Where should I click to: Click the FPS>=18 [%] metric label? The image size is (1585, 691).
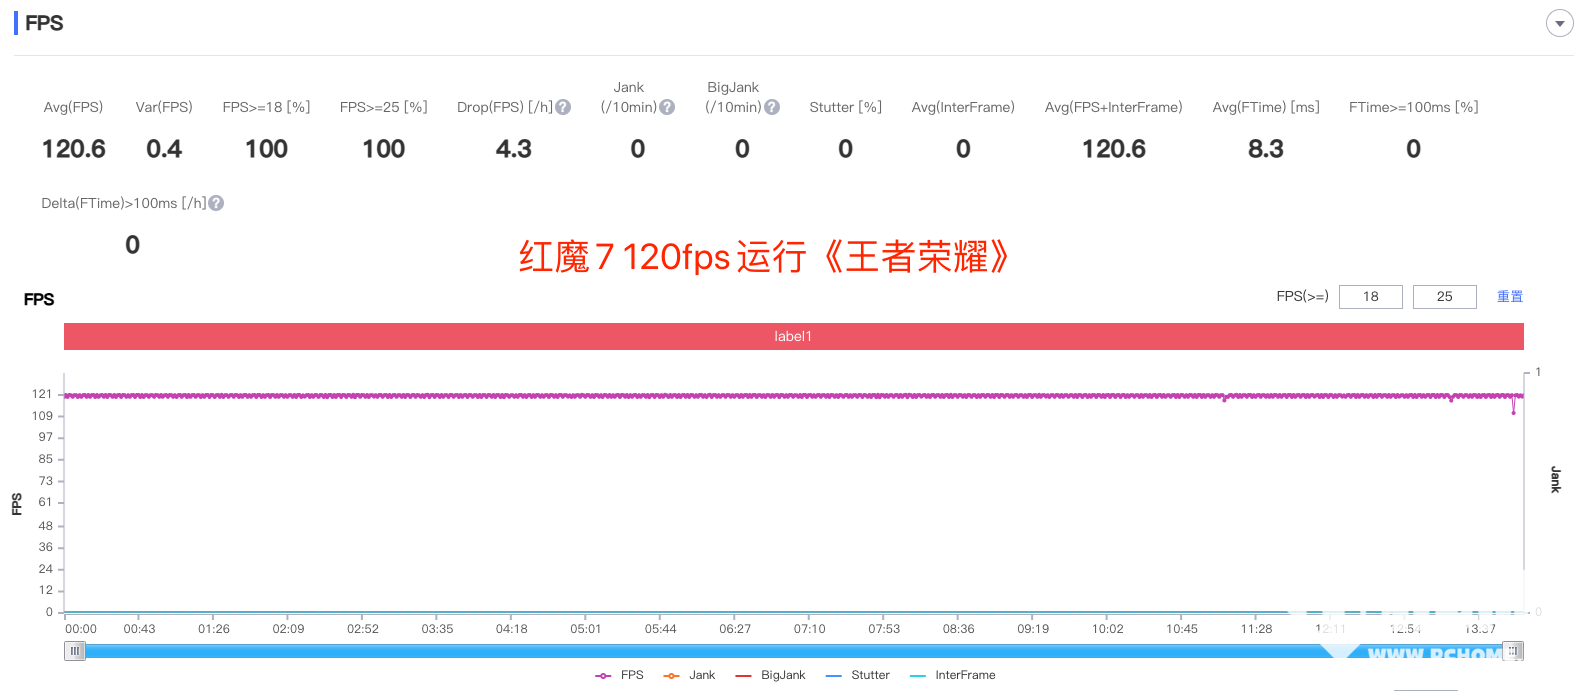click(266, 107)
